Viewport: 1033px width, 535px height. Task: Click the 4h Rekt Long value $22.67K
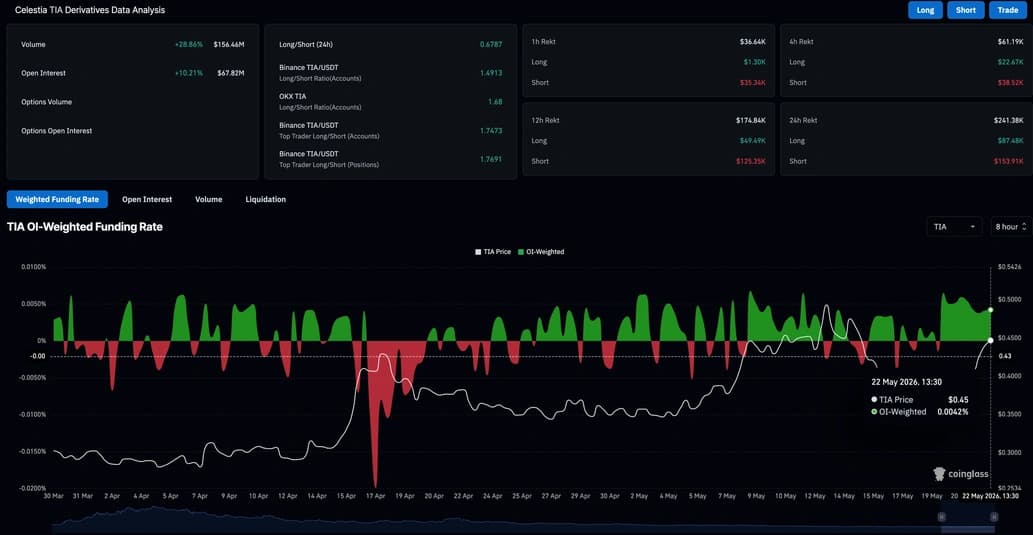(x=1011, y=62)
